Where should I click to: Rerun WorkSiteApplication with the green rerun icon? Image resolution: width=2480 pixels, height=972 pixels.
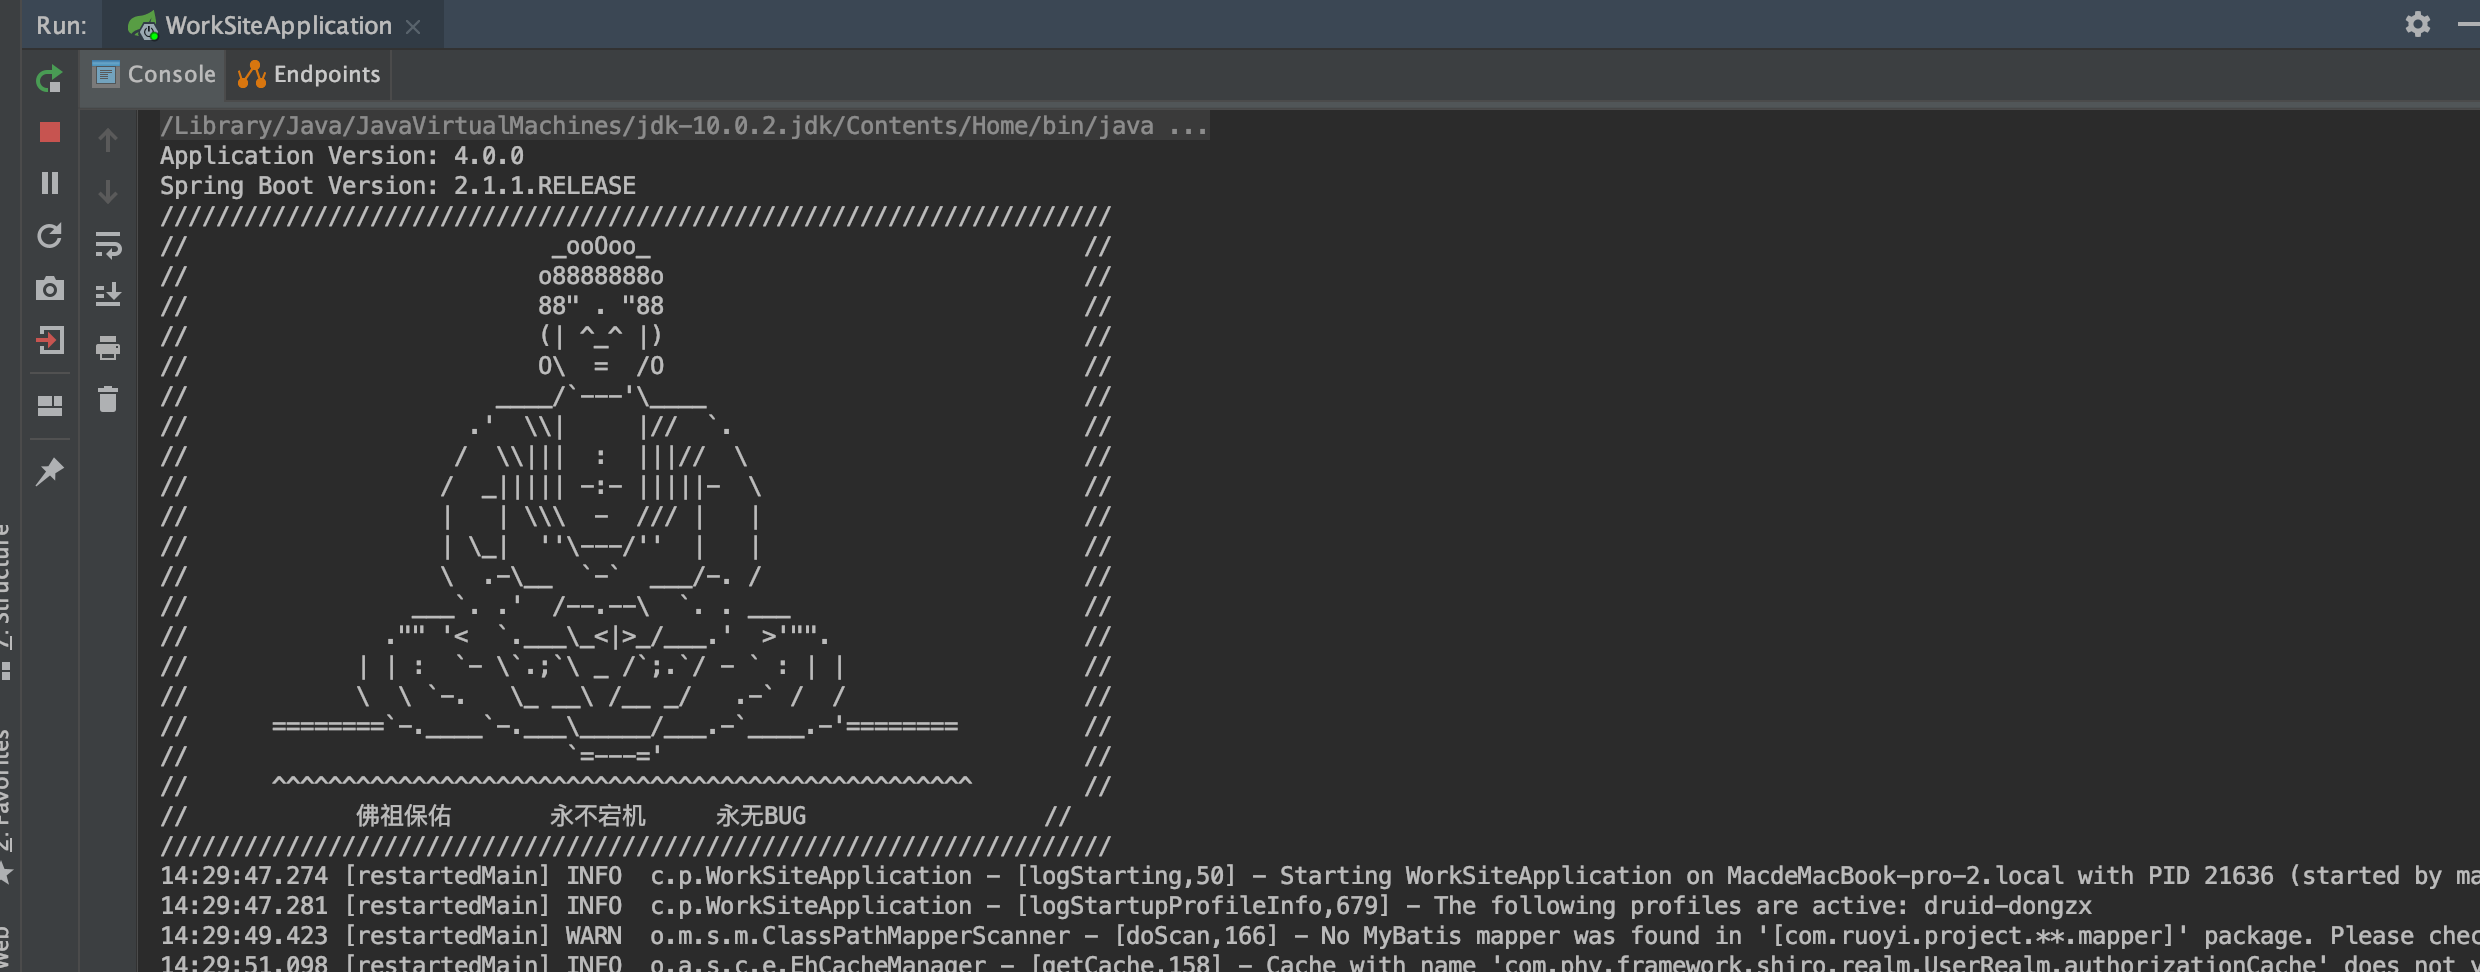click(x=49, y=79)
